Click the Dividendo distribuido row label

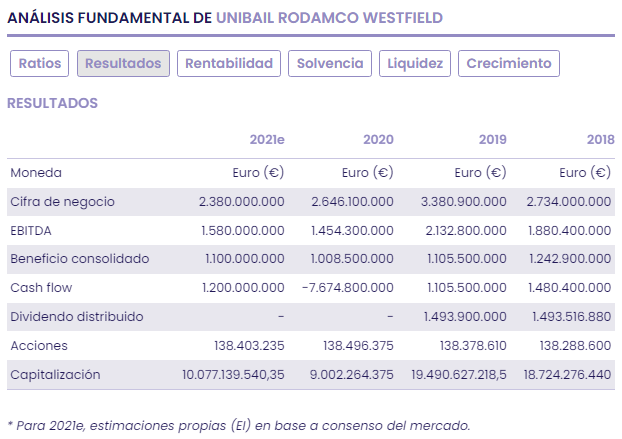(x=77, y=317)
